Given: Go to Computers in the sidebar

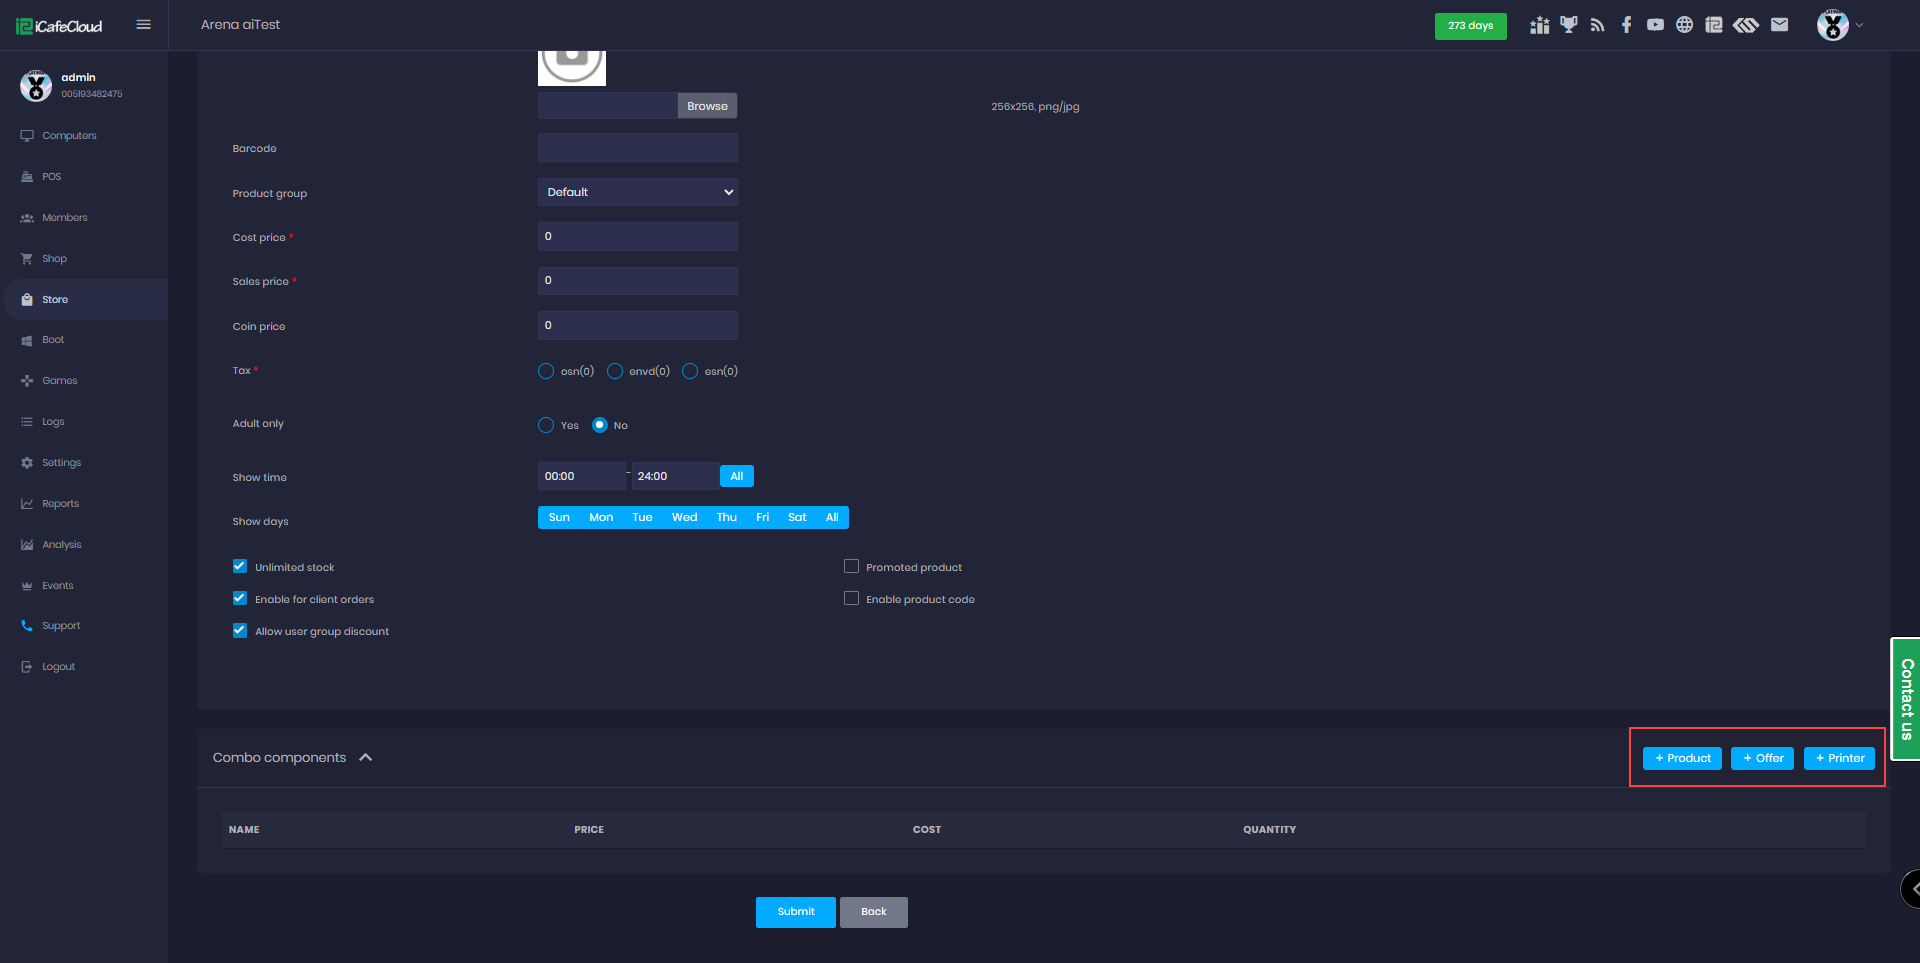Looking at the screenshot, I should click(x=69, y=136).
